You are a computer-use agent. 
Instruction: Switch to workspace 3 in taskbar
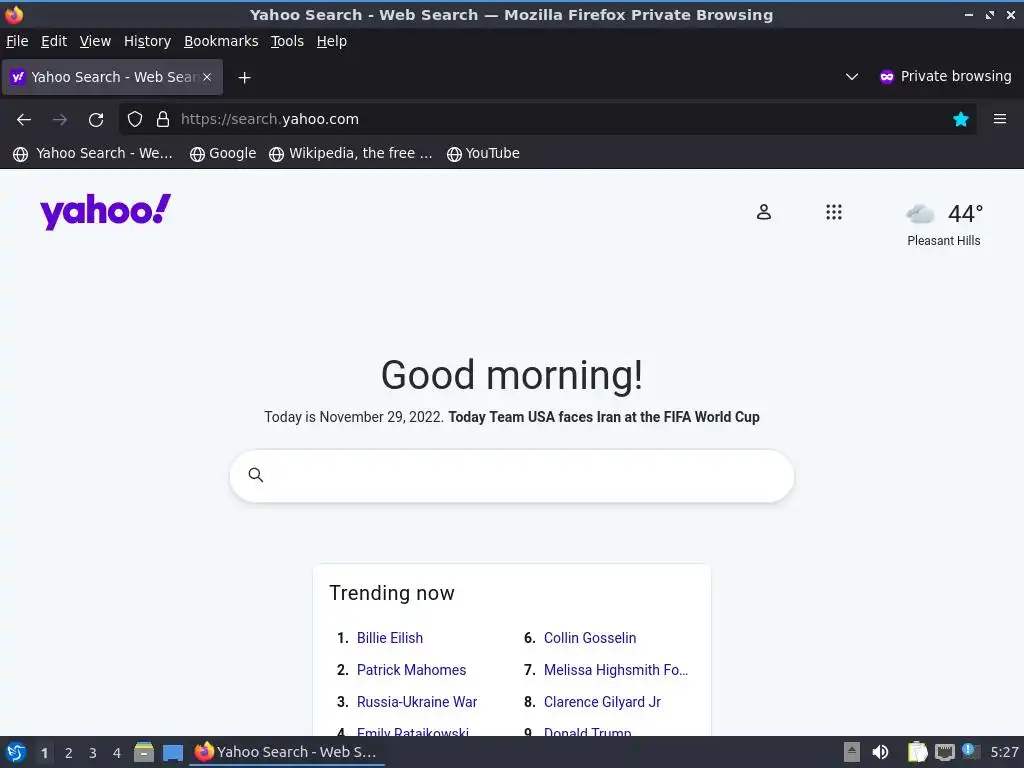pyautogui.click(x=93, y=753)
